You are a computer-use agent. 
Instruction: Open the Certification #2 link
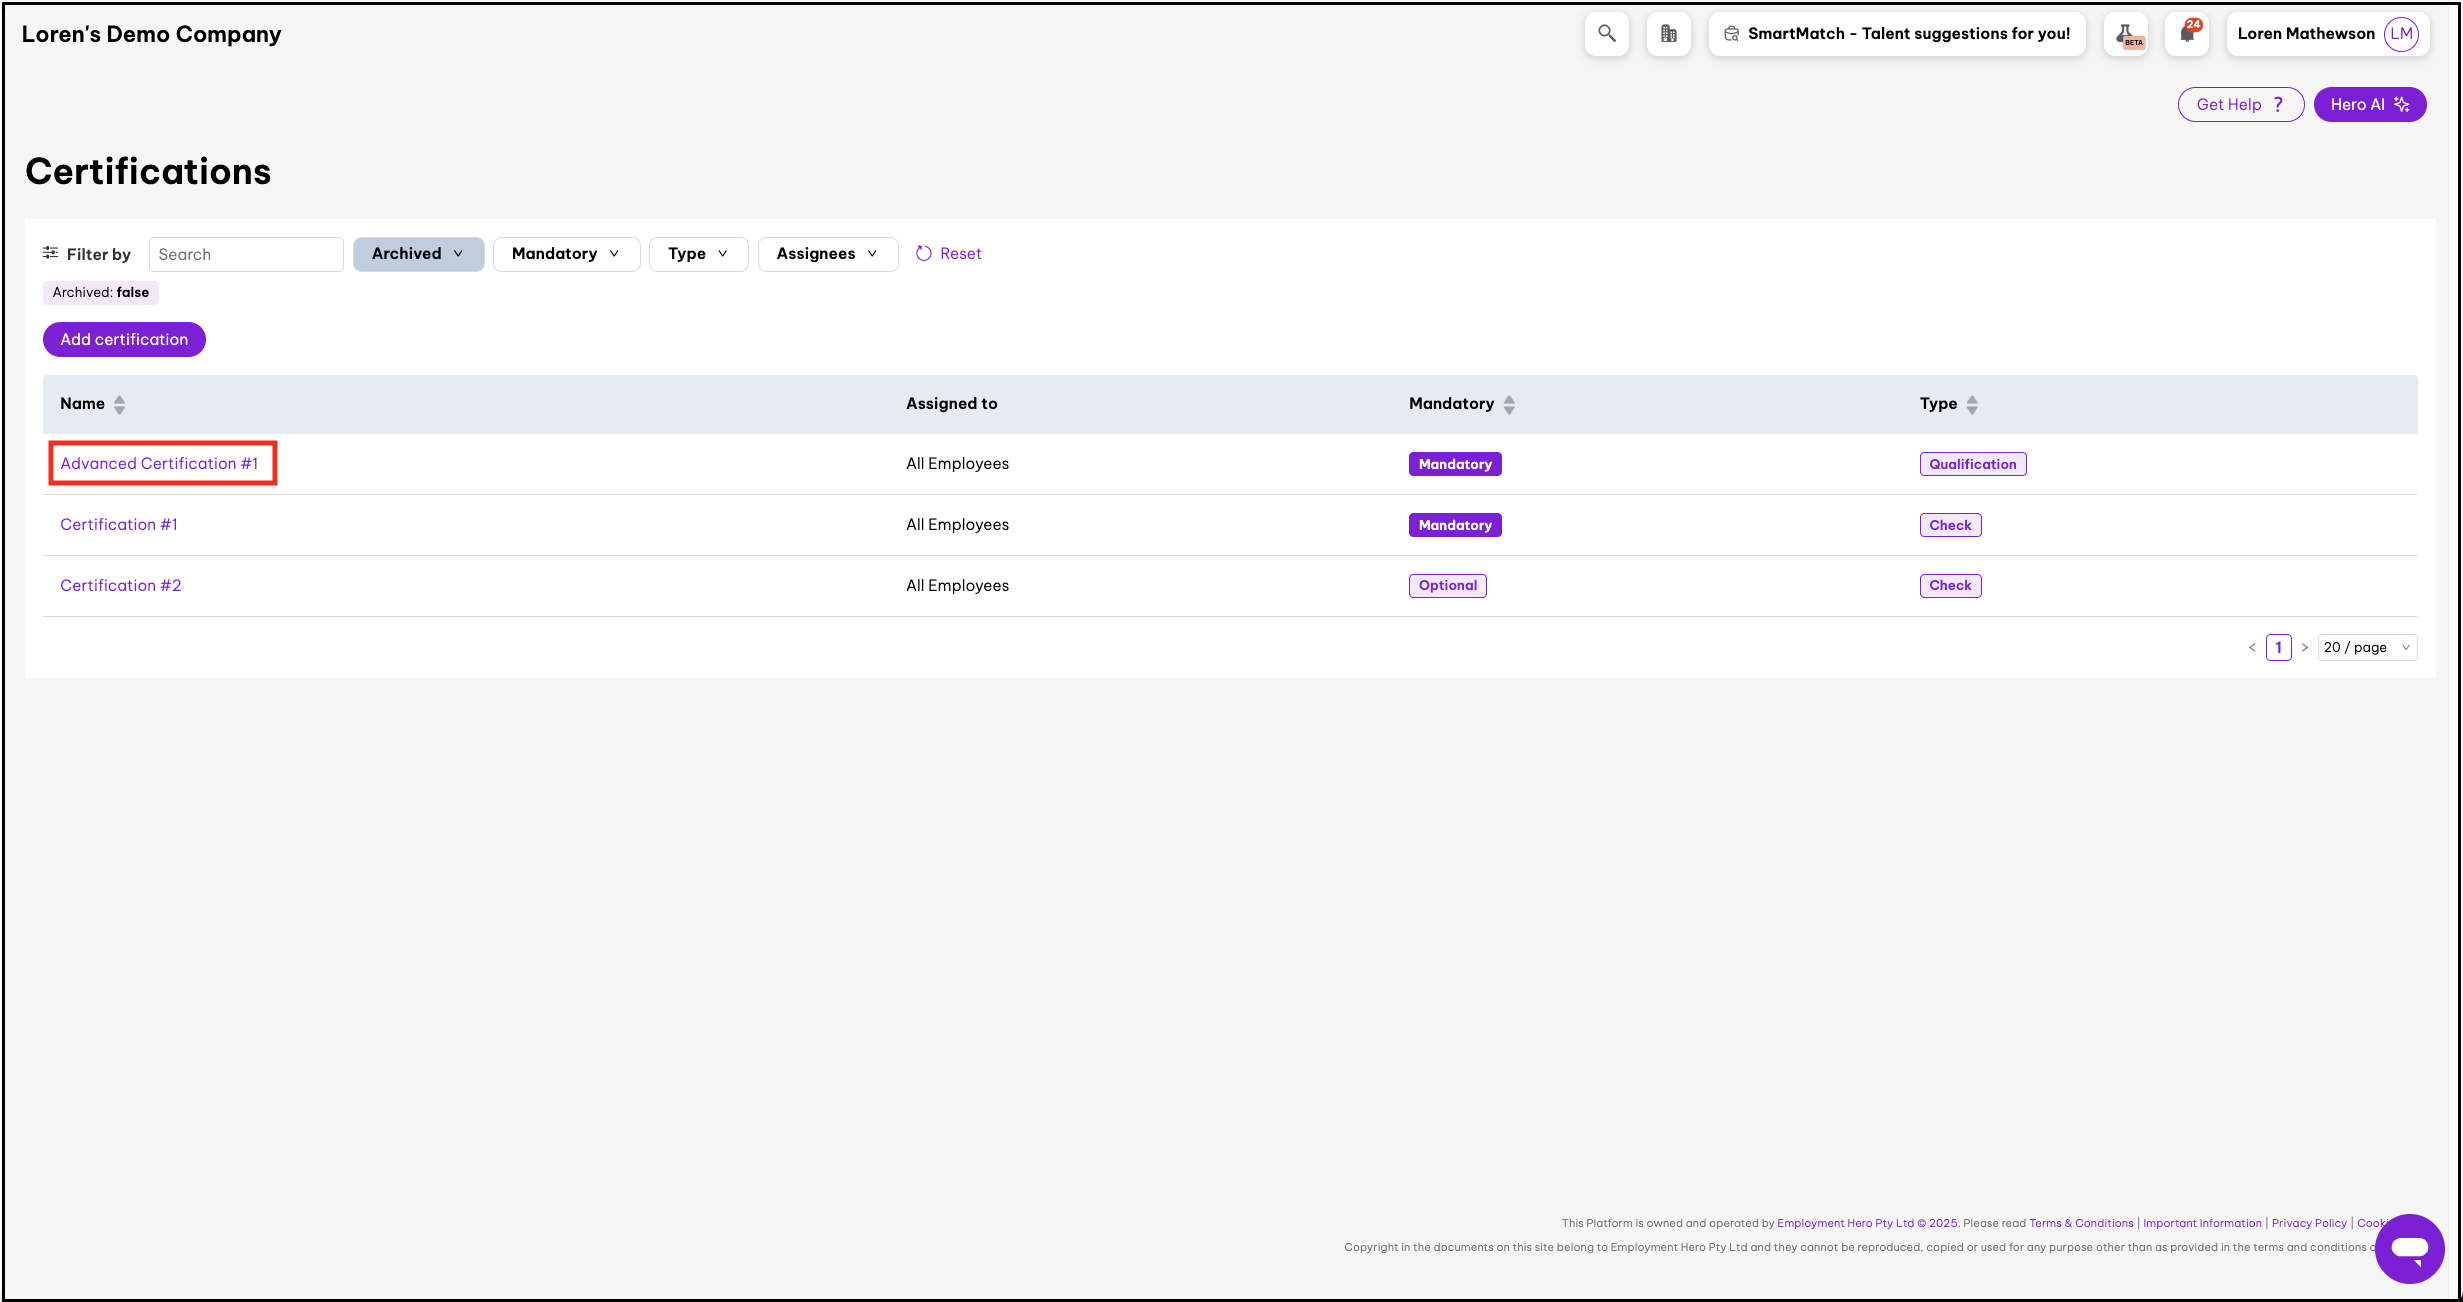[x=121, y=586]
